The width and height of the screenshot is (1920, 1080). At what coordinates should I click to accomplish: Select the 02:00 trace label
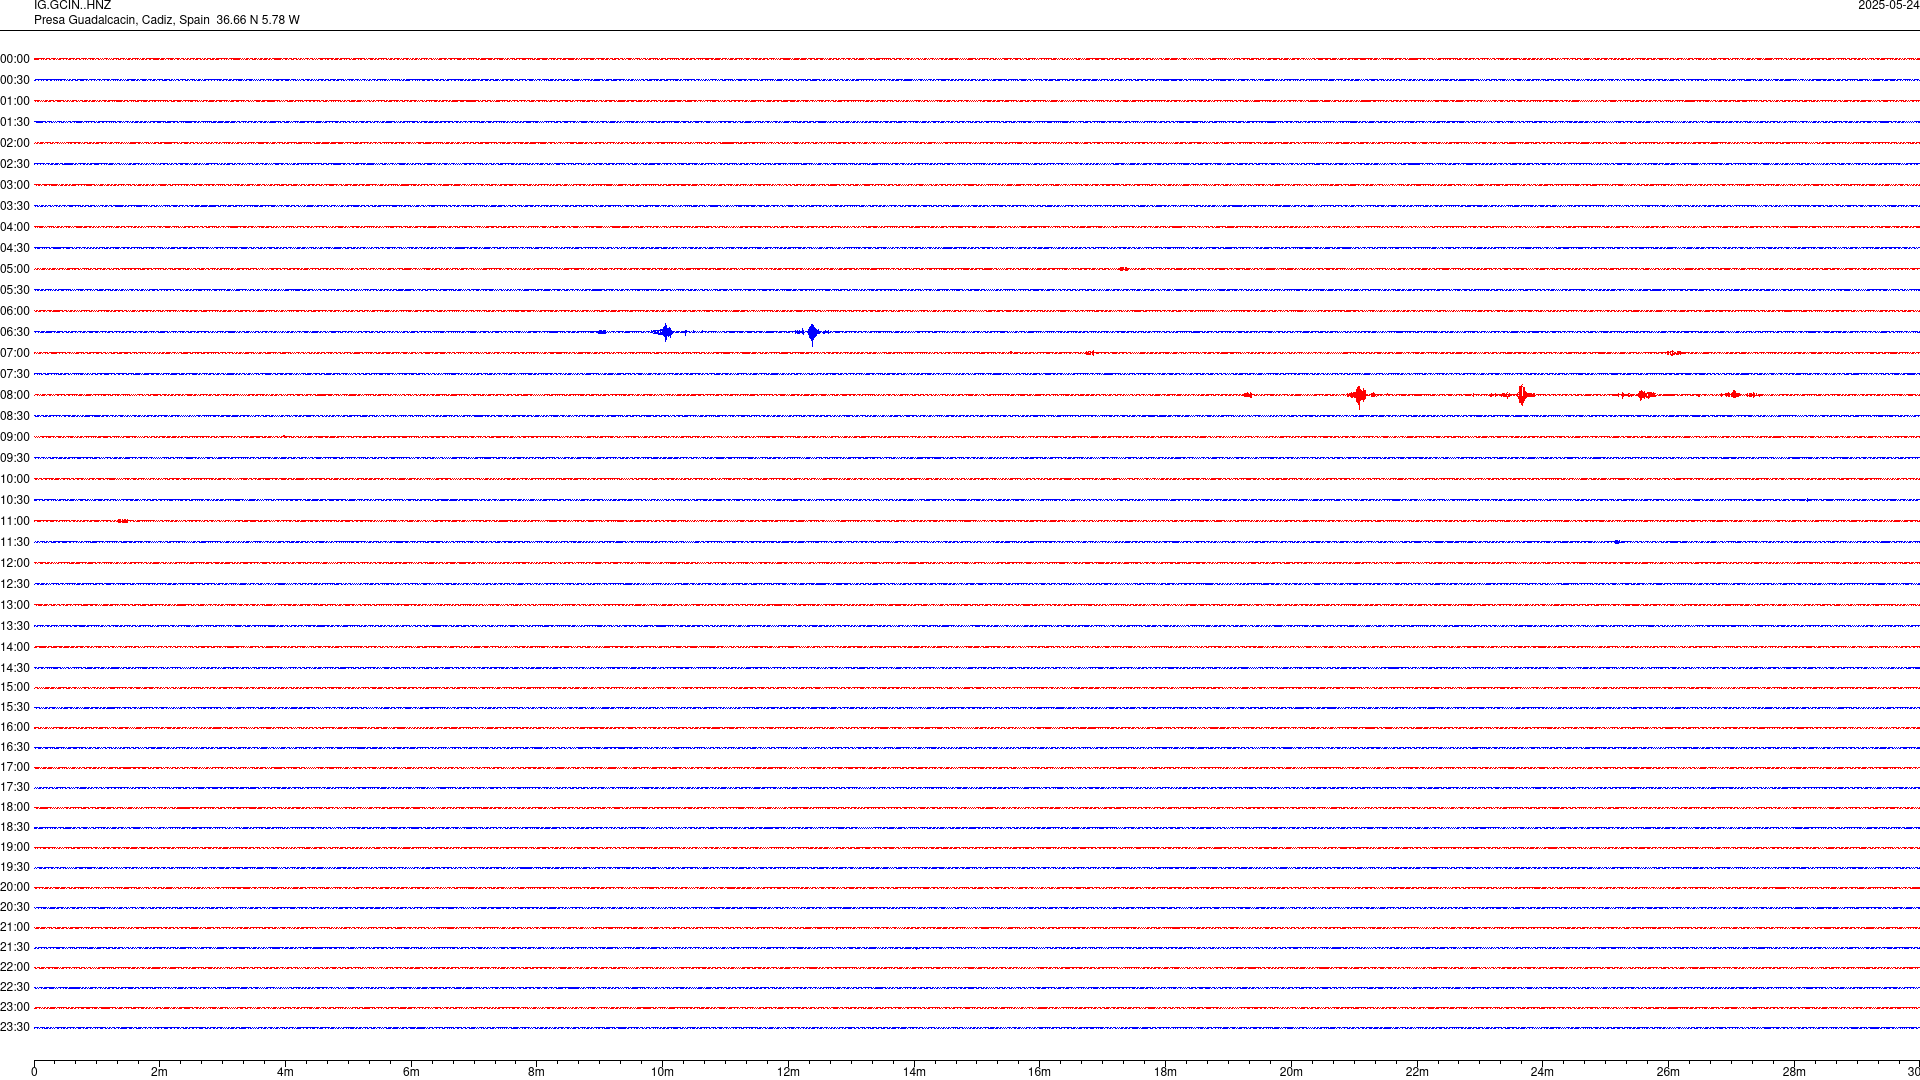(x=15, y=143)
